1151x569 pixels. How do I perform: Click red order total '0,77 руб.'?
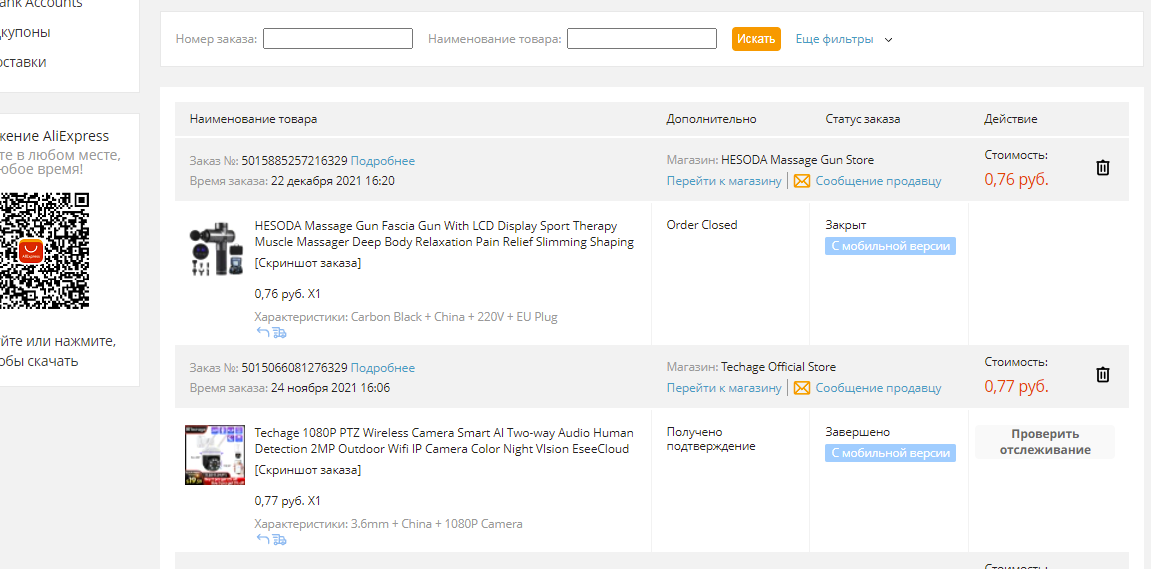(x=1017, y=386)
